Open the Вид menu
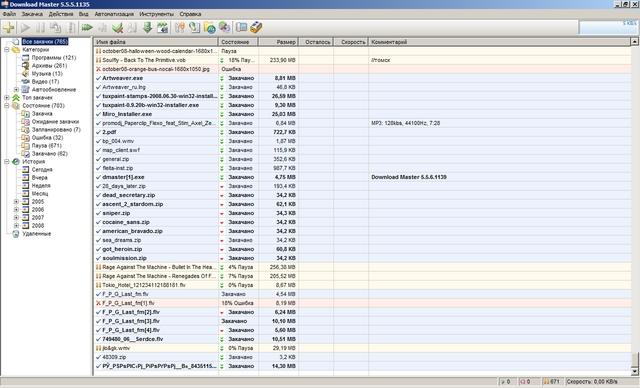Screen dimensions: 640x388 84,14
